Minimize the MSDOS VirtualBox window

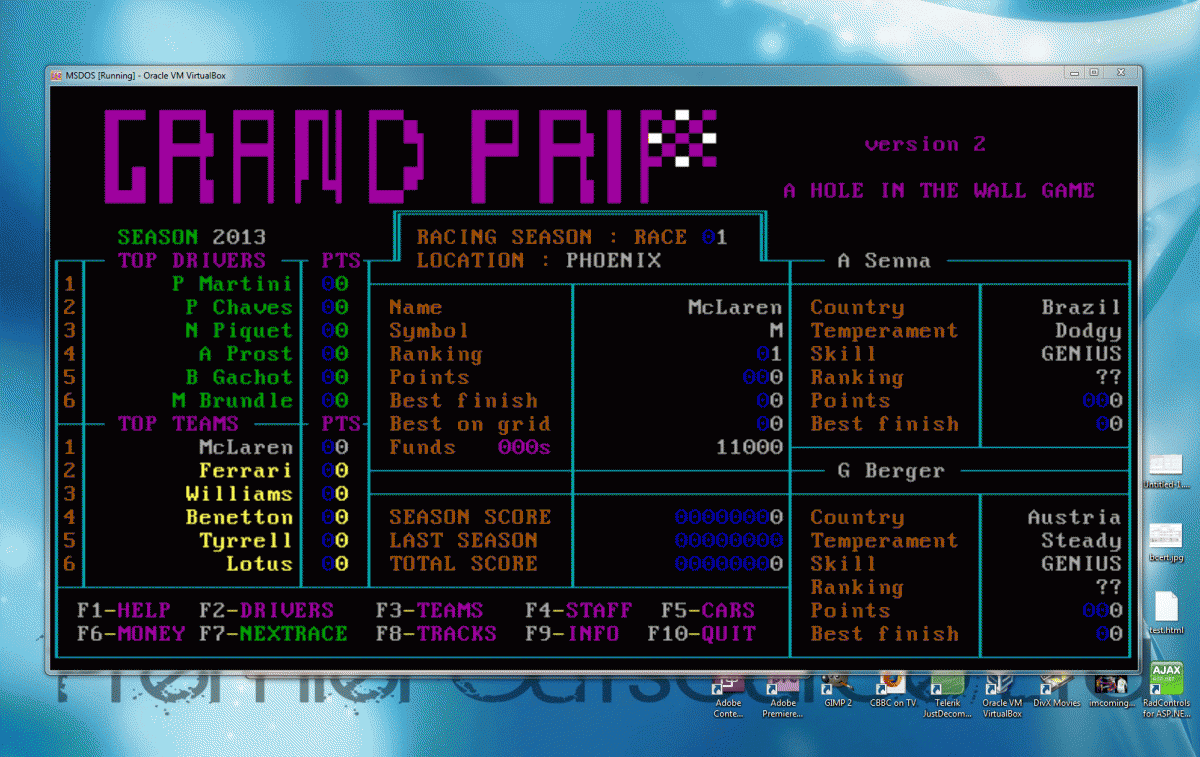point(1073,73)
